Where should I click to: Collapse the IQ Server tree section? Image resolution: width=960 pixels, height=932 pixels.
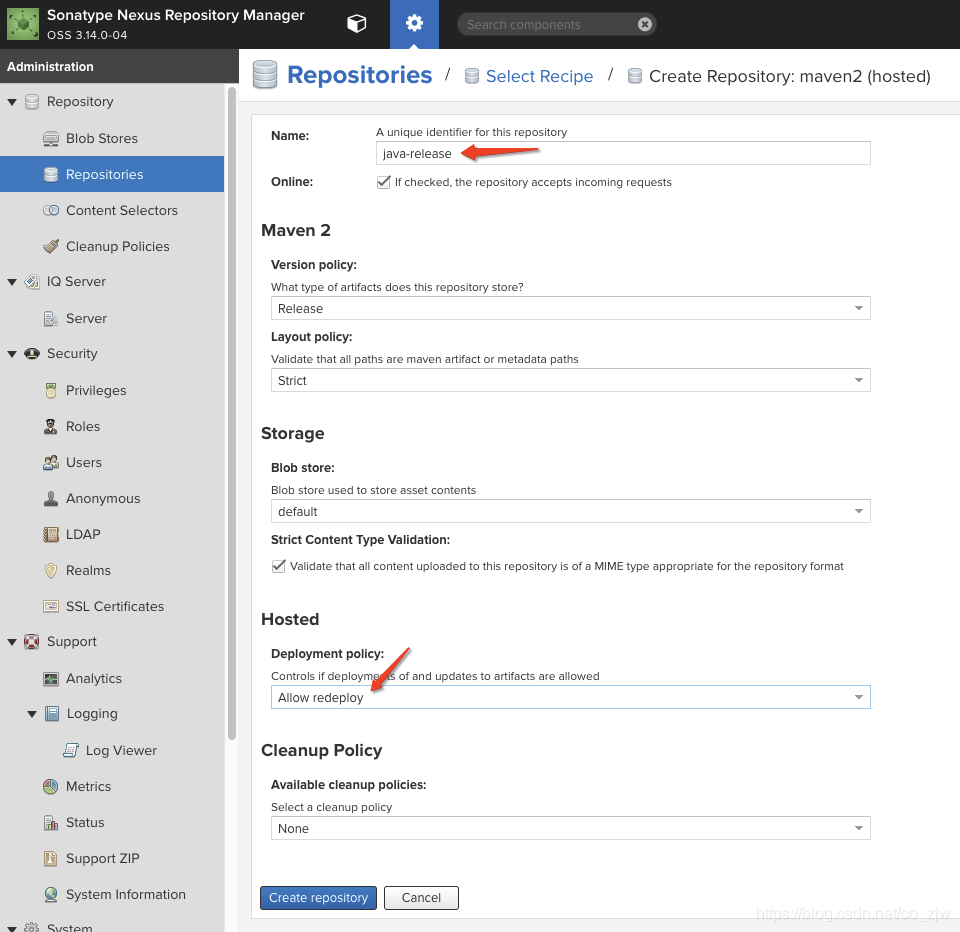(12, 282)
